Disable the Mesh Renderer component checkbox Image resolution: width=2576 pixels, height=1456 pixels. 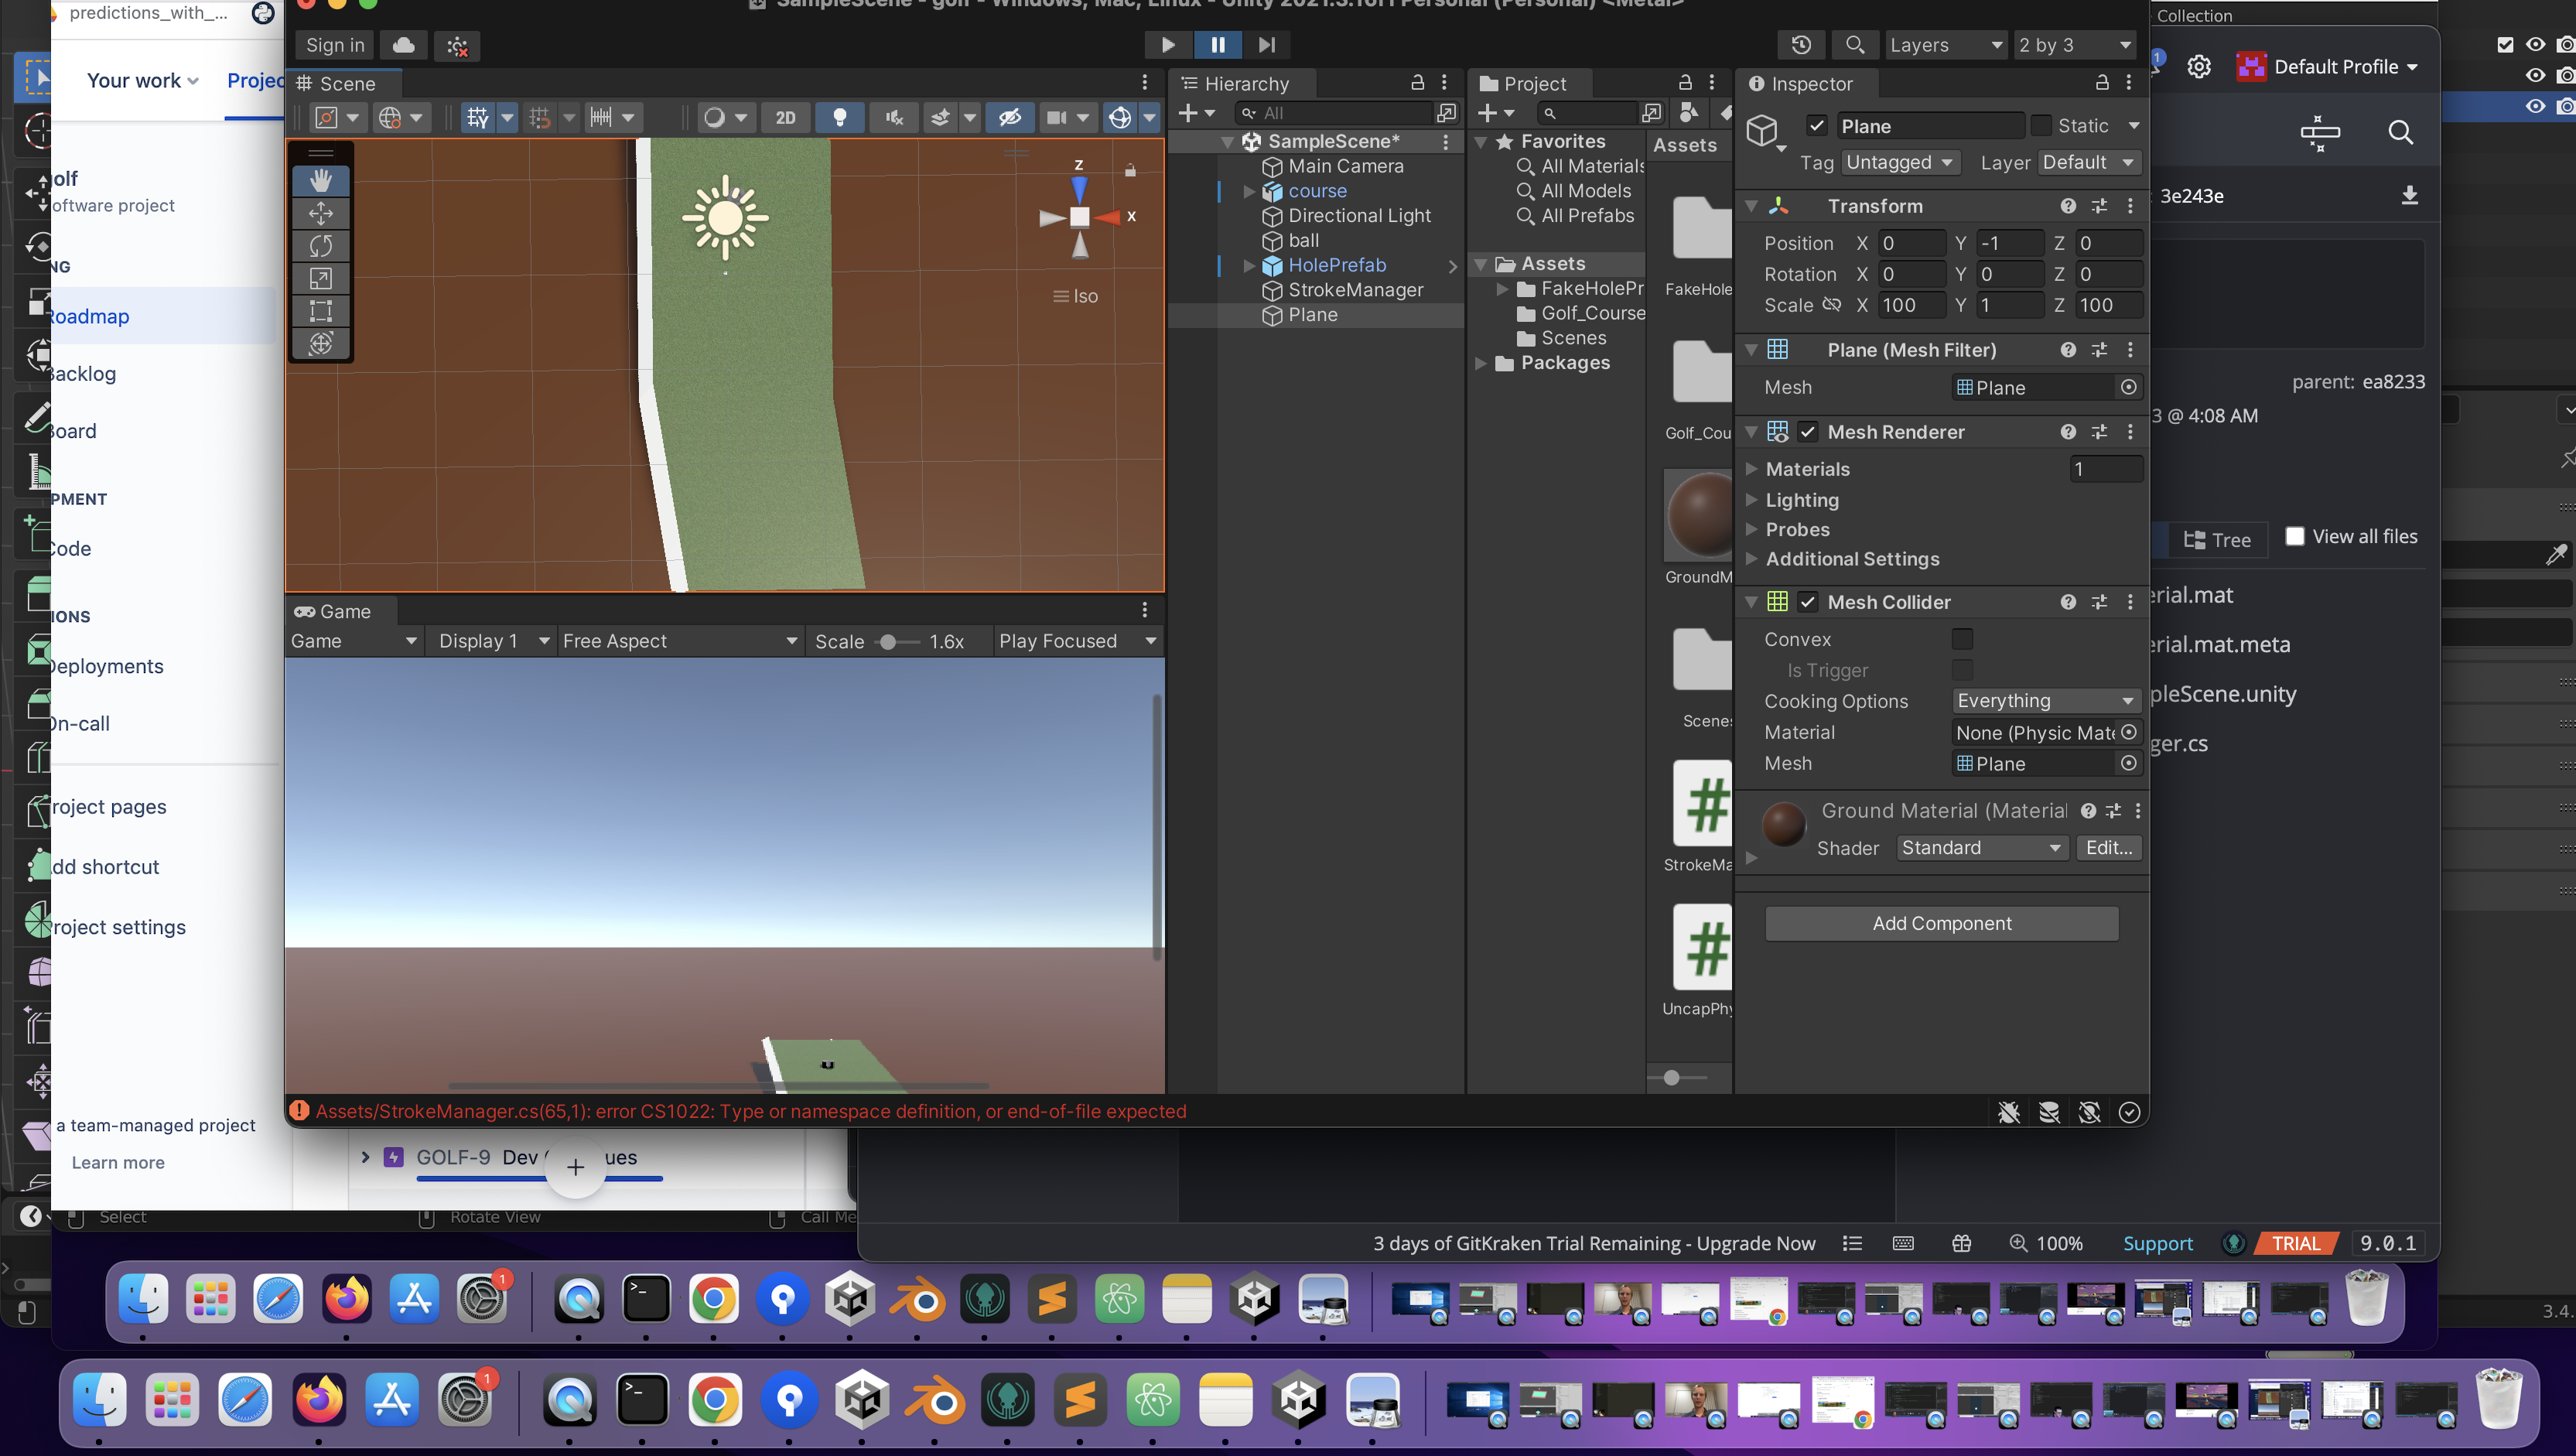(x=1807, y=432)
